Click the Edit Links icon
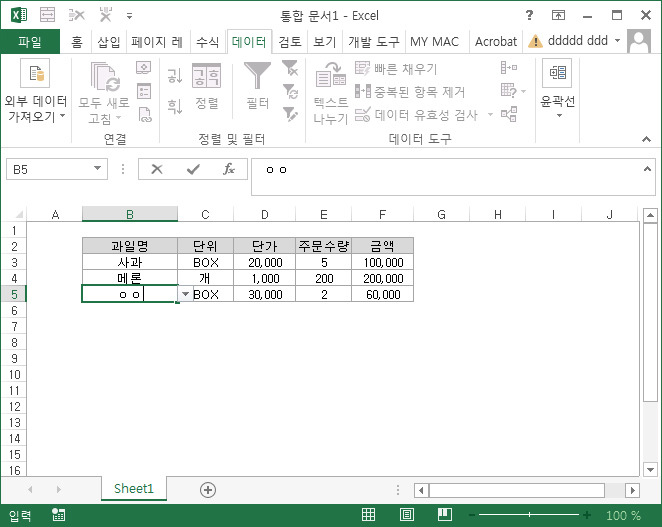This screenshot has width=662, height=527. point(144,114)
